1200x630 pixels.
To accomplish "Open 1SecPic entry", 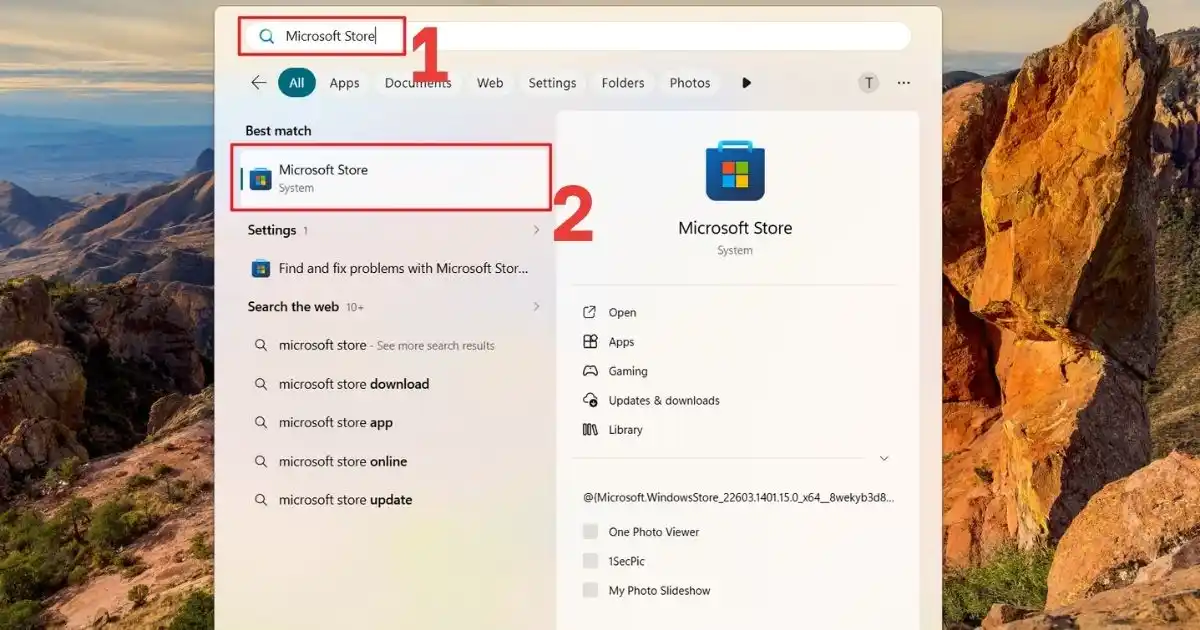I will click(629, 561).
